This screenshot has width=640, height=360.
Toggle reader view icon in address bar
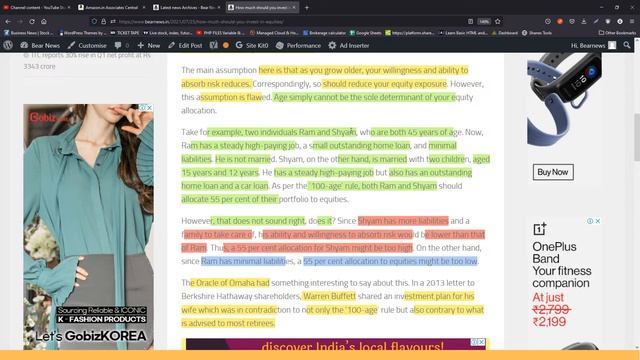click(x=470, y=21)
